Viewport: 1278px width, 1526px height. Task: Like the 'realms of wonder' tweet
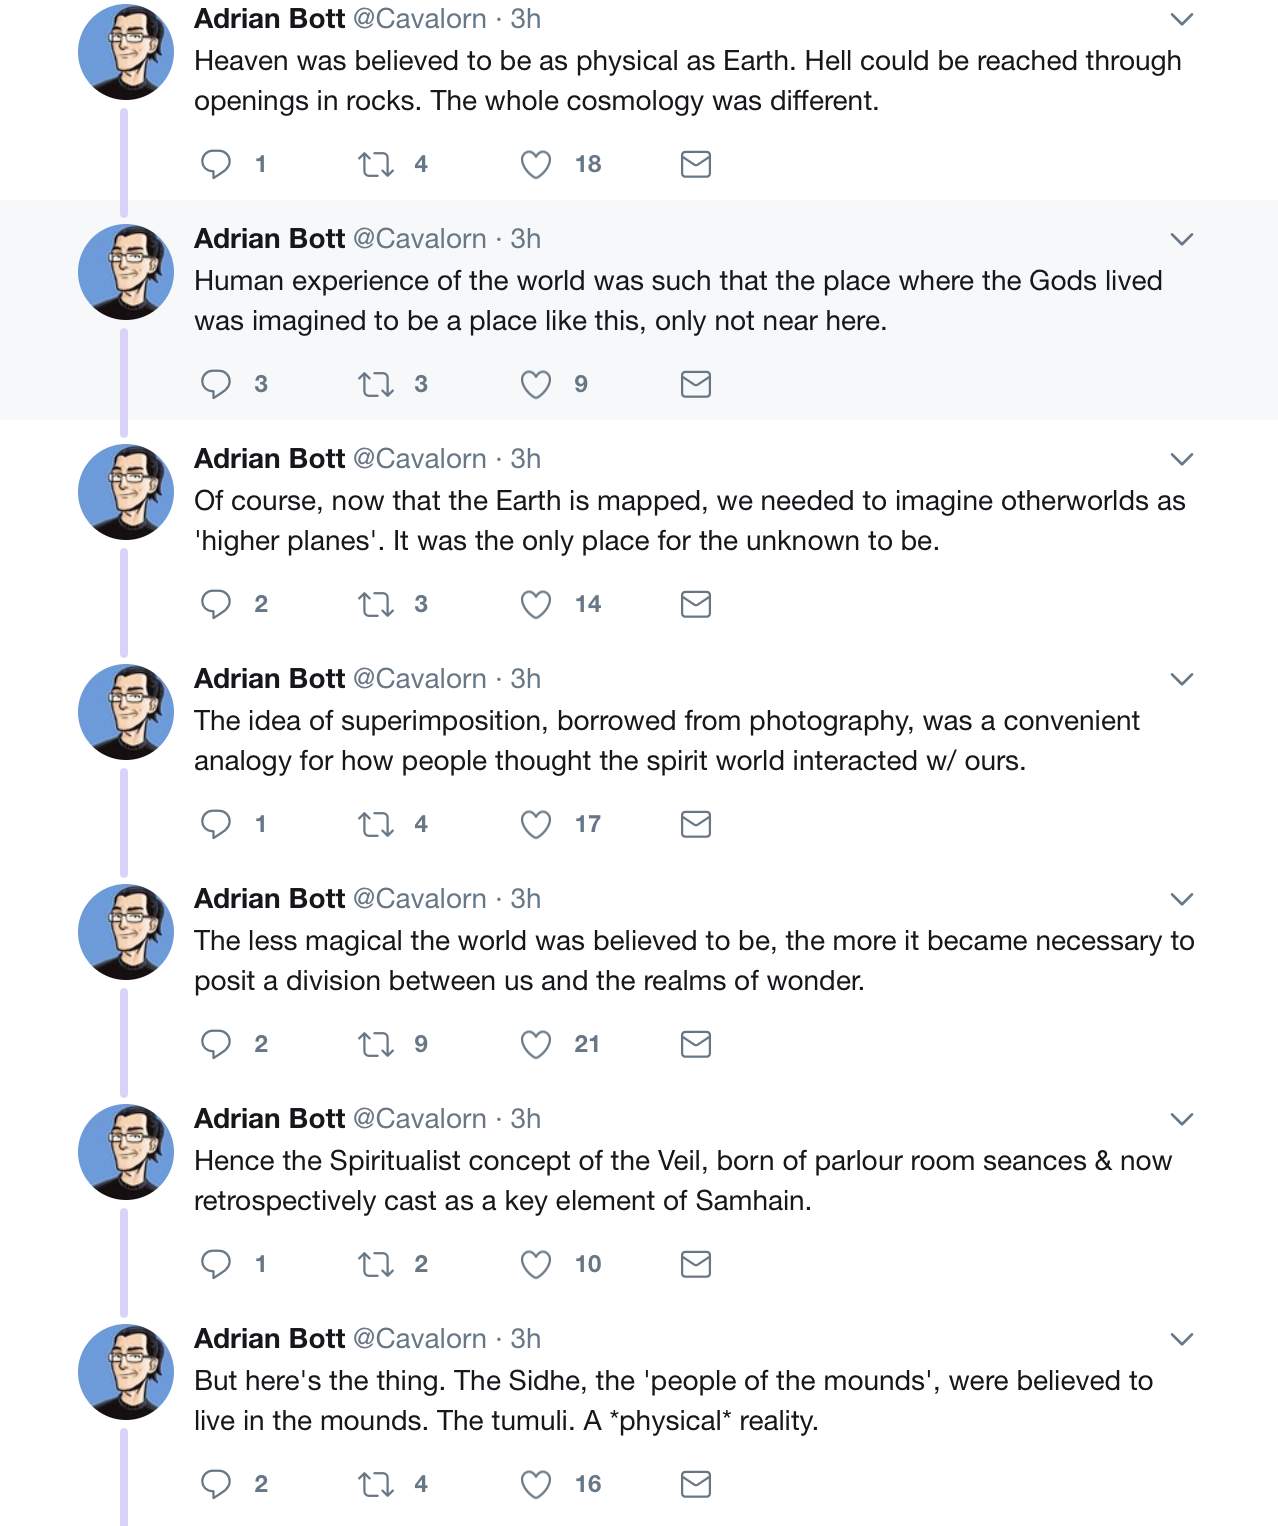tap(536, 1044)
